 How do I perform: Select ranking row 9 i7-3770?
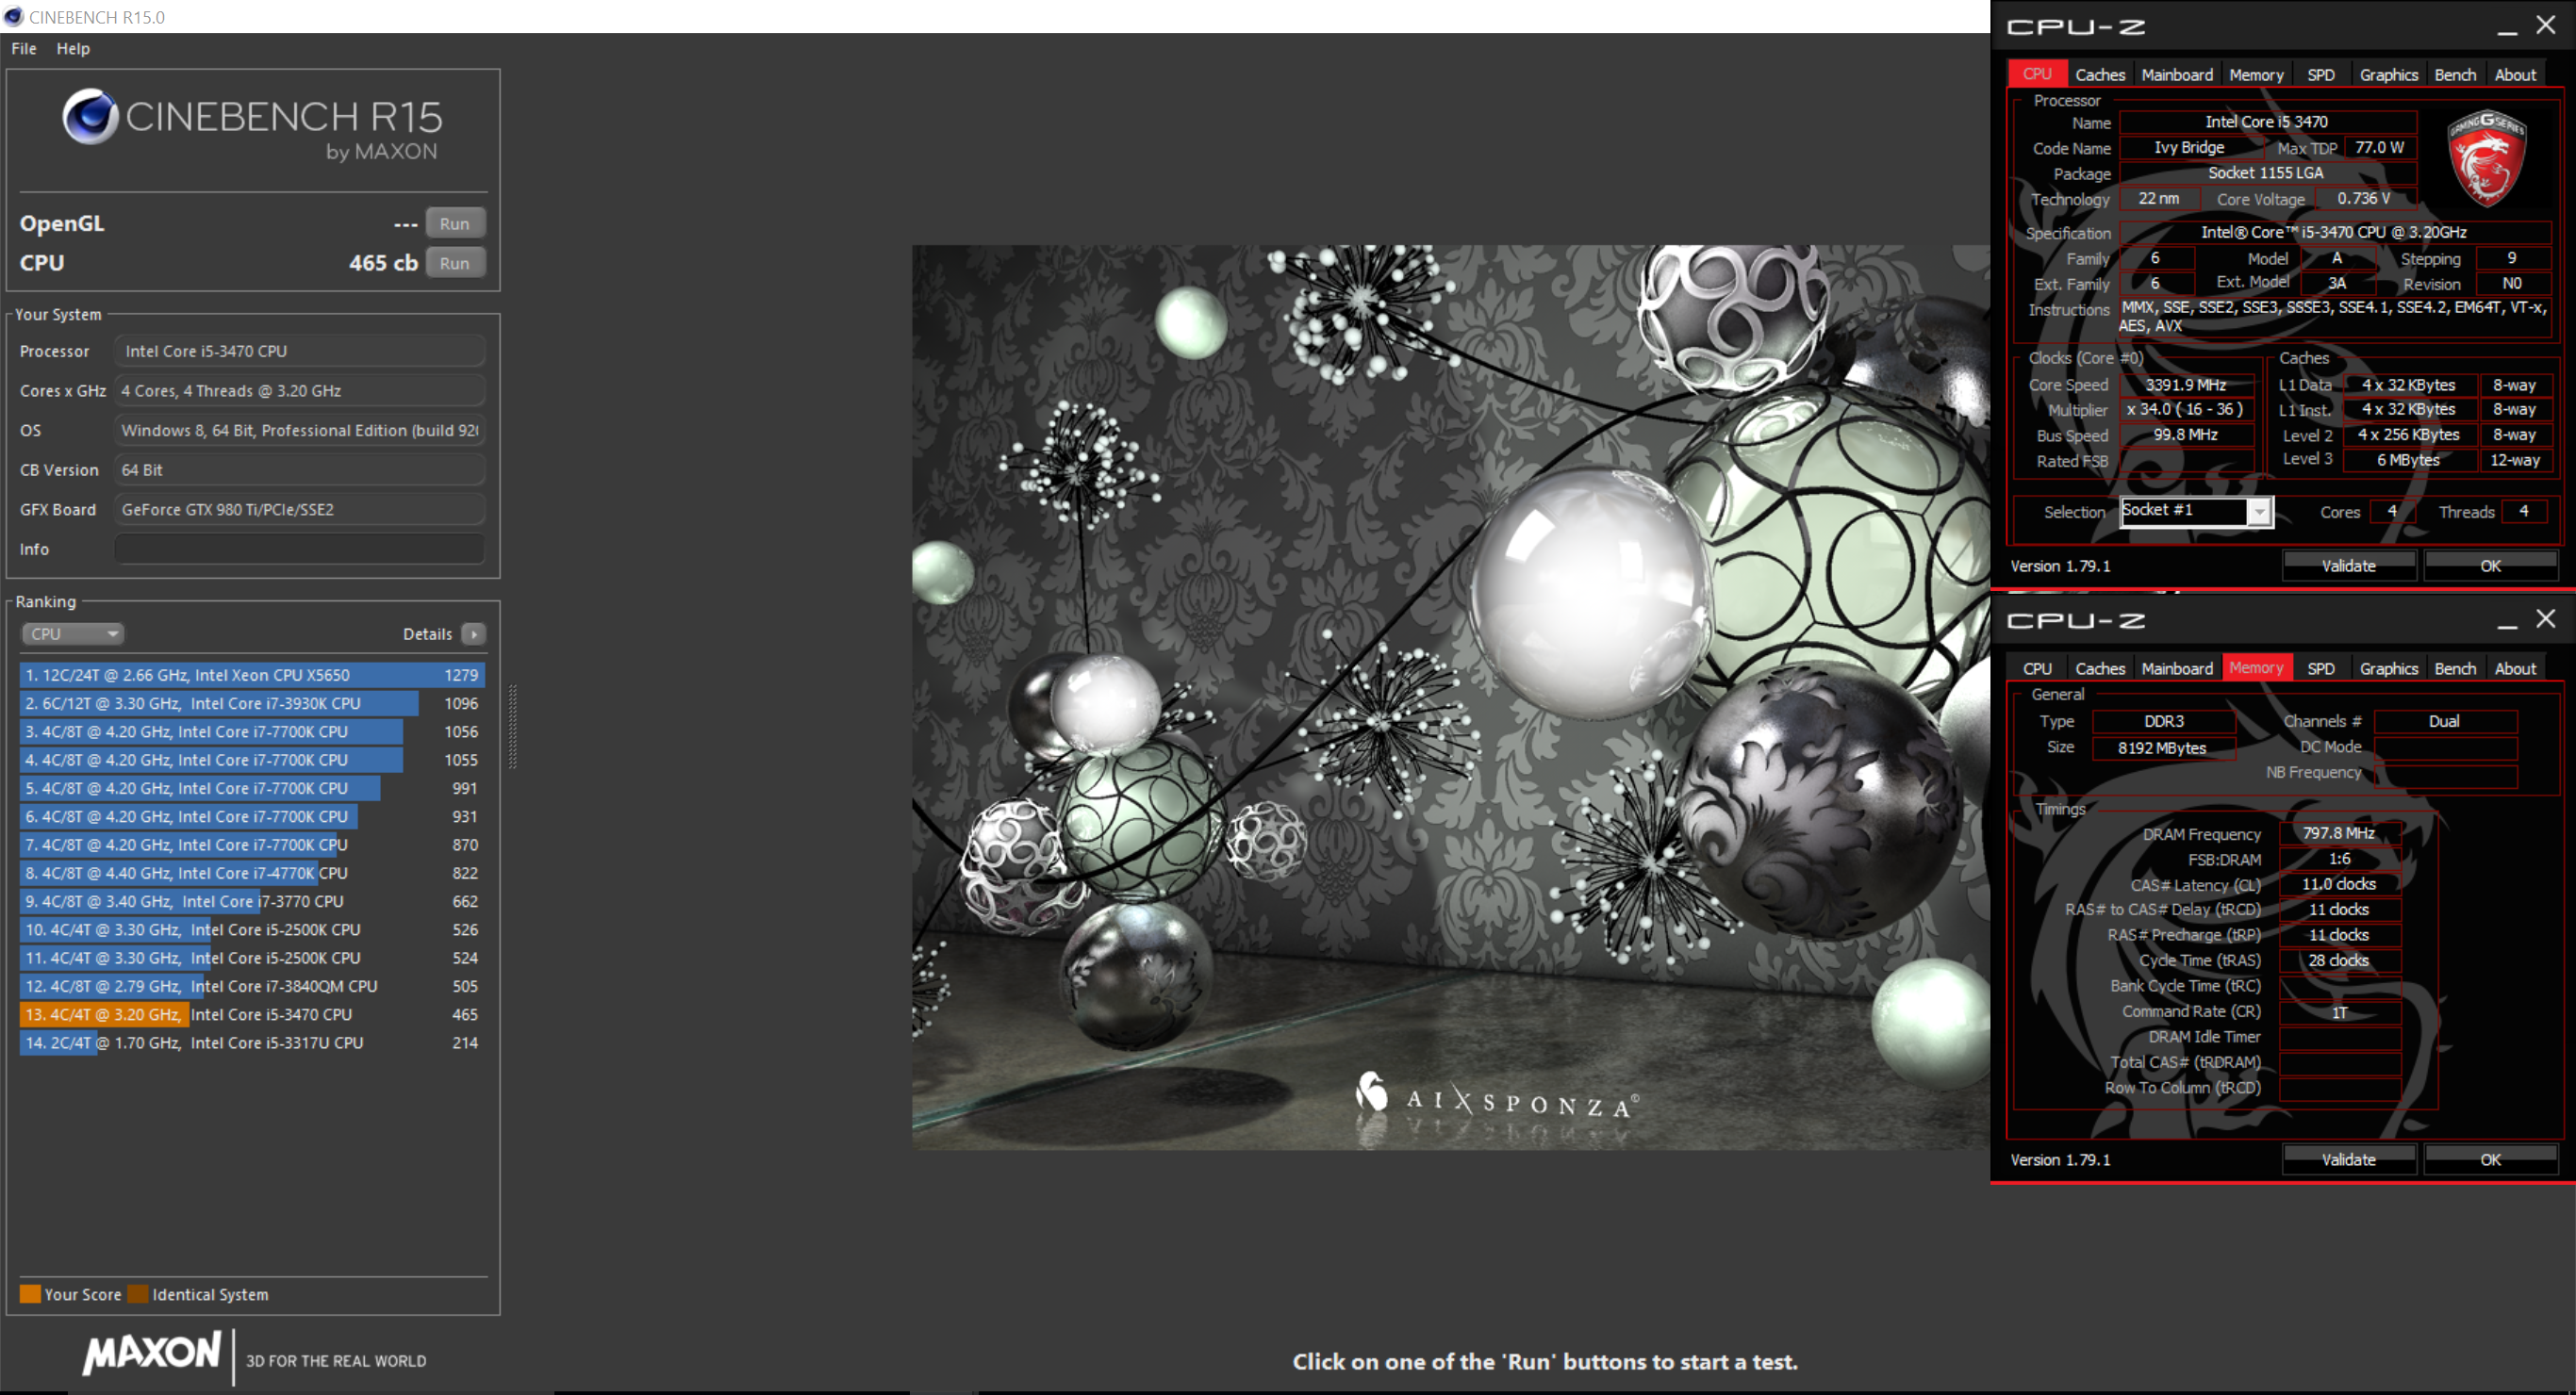pyautogui.click(x=252, y=901)
